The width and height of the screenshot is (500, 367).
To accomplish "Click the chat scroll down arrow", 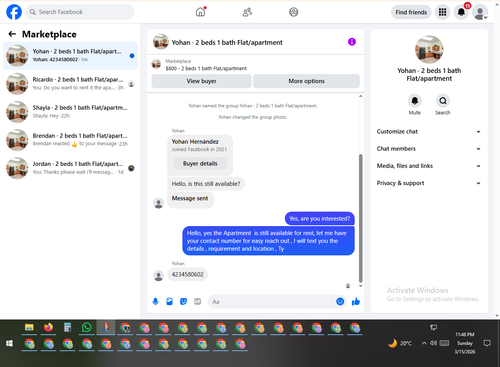I will tap(360, 286).
